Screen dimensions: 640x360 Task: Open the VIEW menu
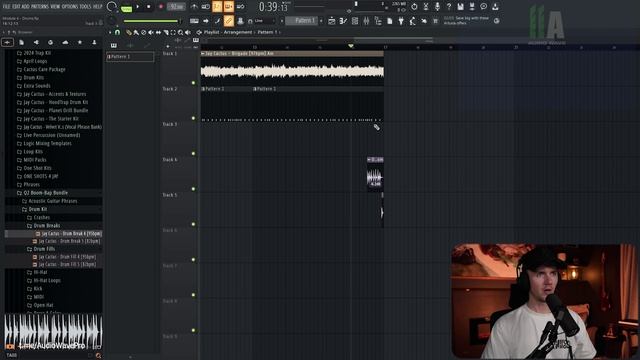55,7
